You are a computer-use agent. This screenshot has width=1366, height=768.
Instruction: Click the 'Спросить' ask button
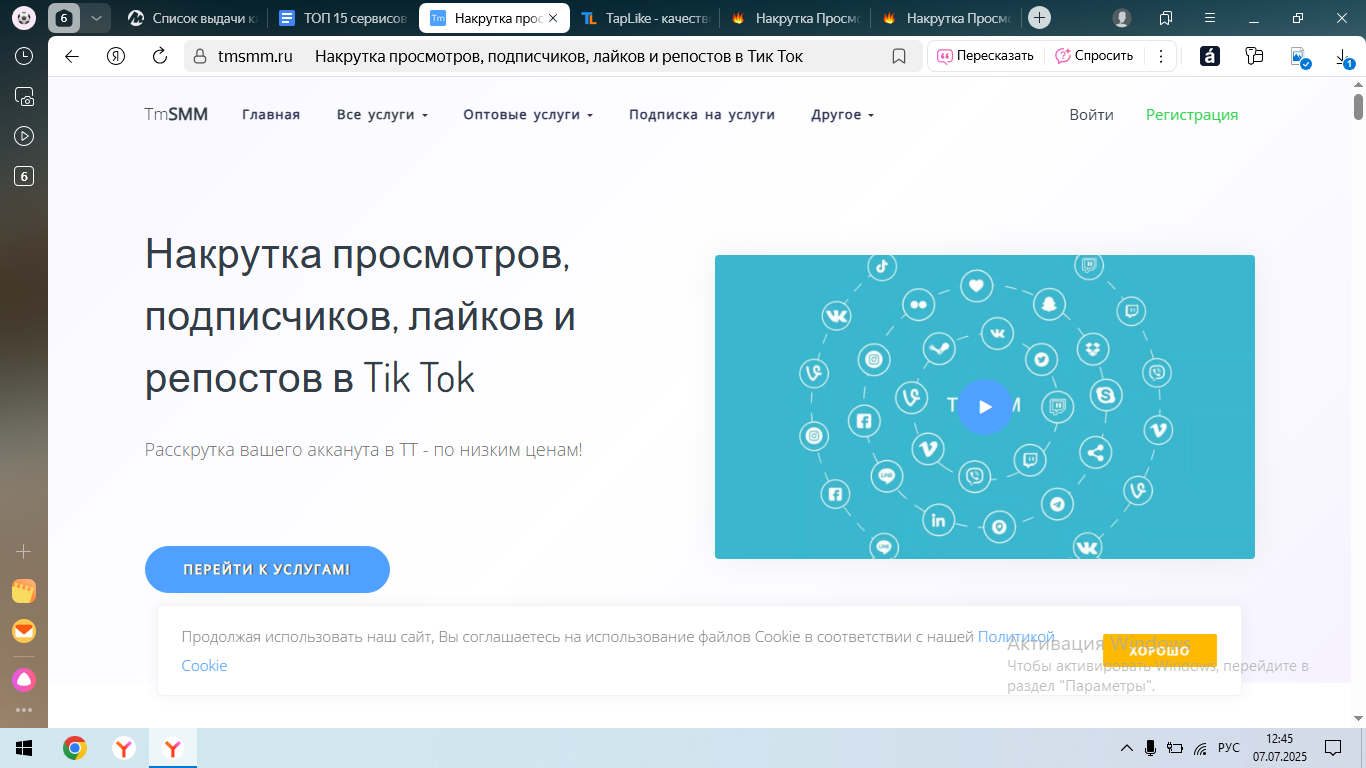click(1094, 56)
